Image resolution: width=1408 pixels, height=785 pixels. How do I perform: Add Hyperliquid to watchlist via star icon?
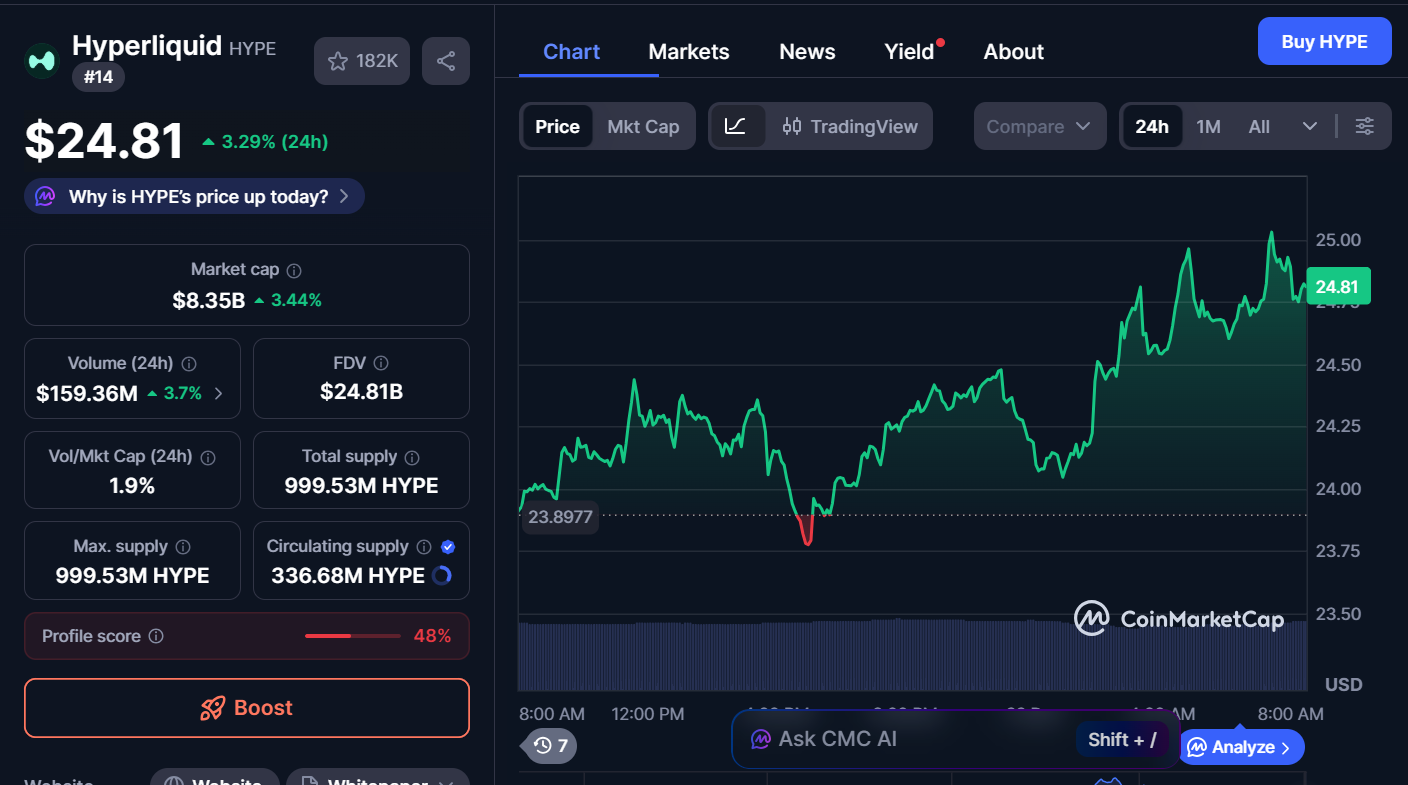coord(338,61)
